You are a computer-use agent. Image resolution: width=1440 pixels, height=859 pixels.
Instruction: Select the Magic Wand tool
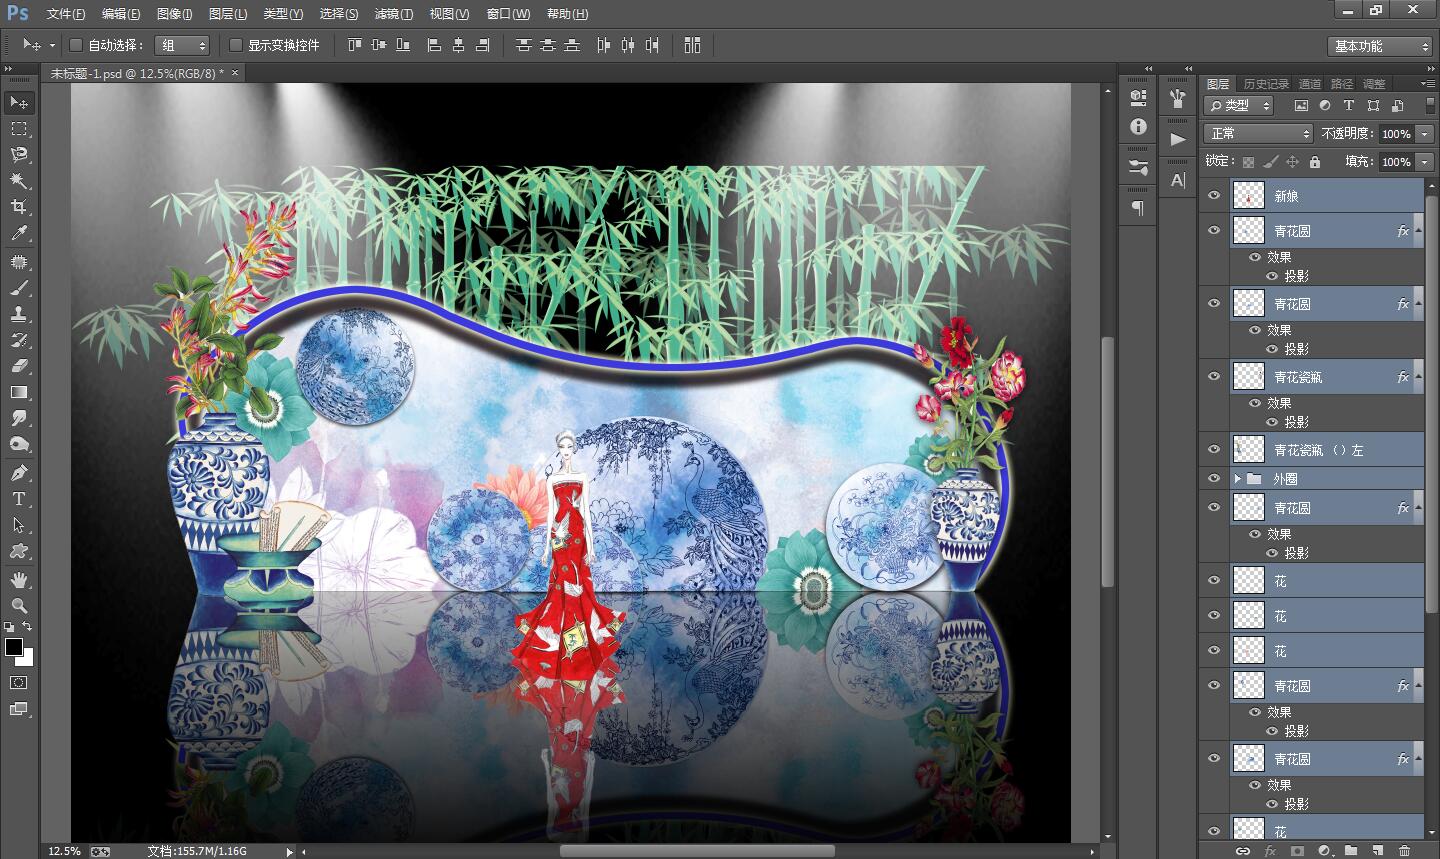pyautogui.click(x=18, y=181)
